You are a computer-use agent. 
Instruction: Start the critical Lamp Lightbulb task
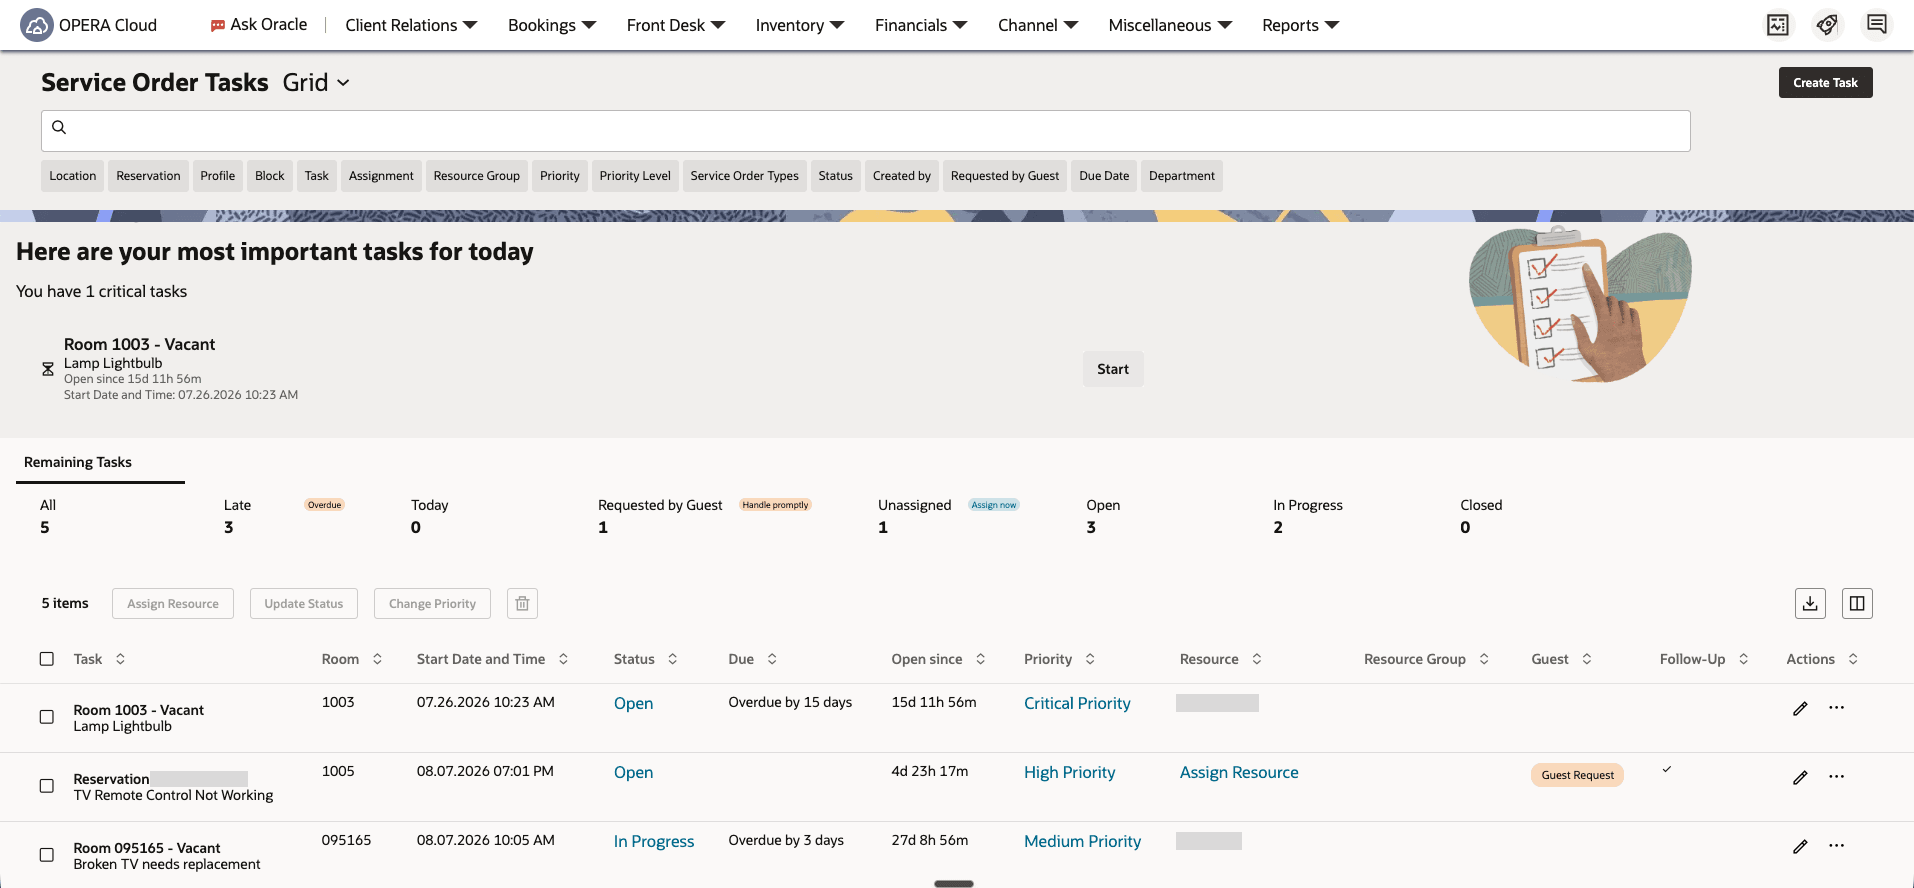[x=1113, y=369]
